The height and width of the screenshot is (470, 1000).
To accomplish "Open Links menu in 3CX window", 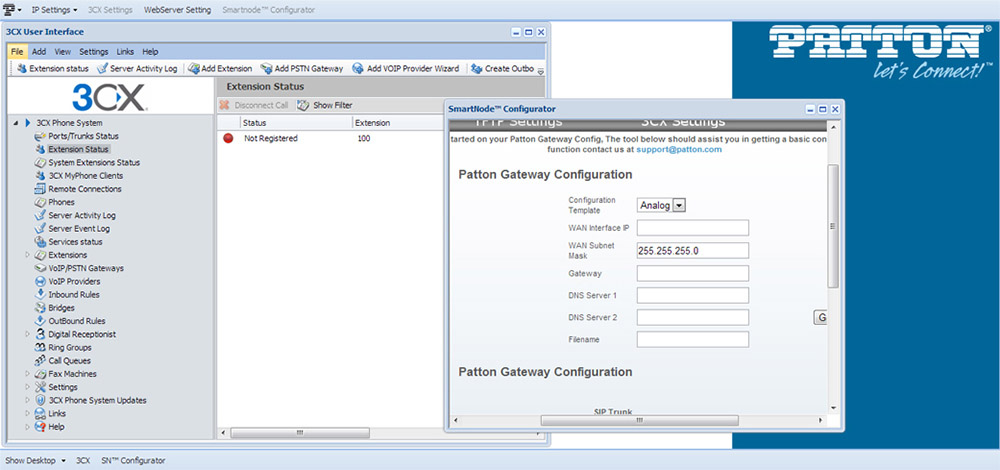I will click(x=126, y=52).
